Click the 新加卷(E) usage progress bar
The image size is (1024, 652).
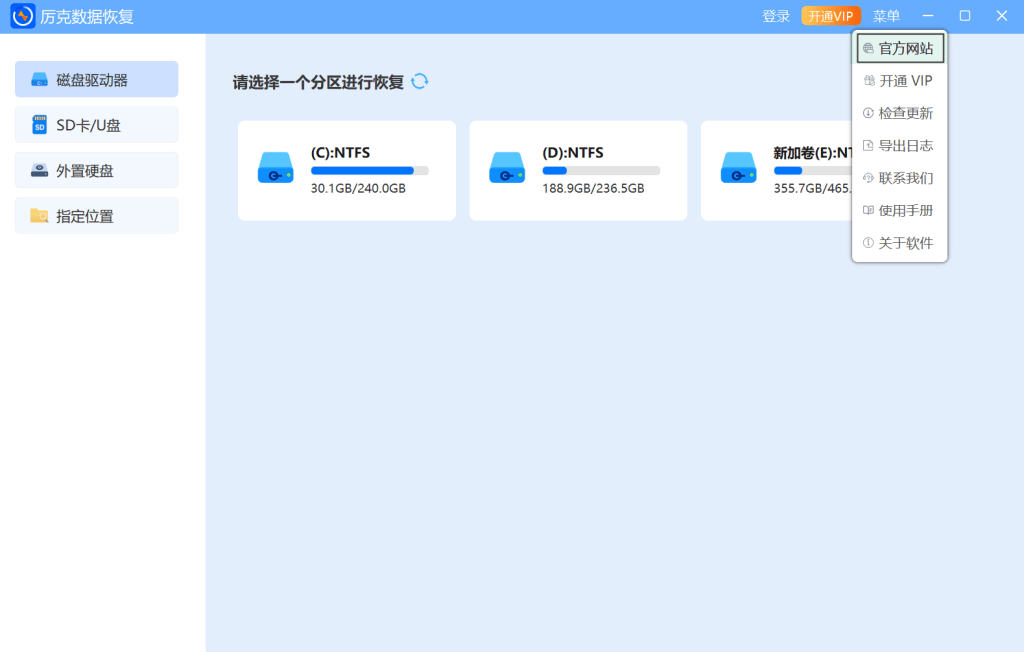pos(812,171)
